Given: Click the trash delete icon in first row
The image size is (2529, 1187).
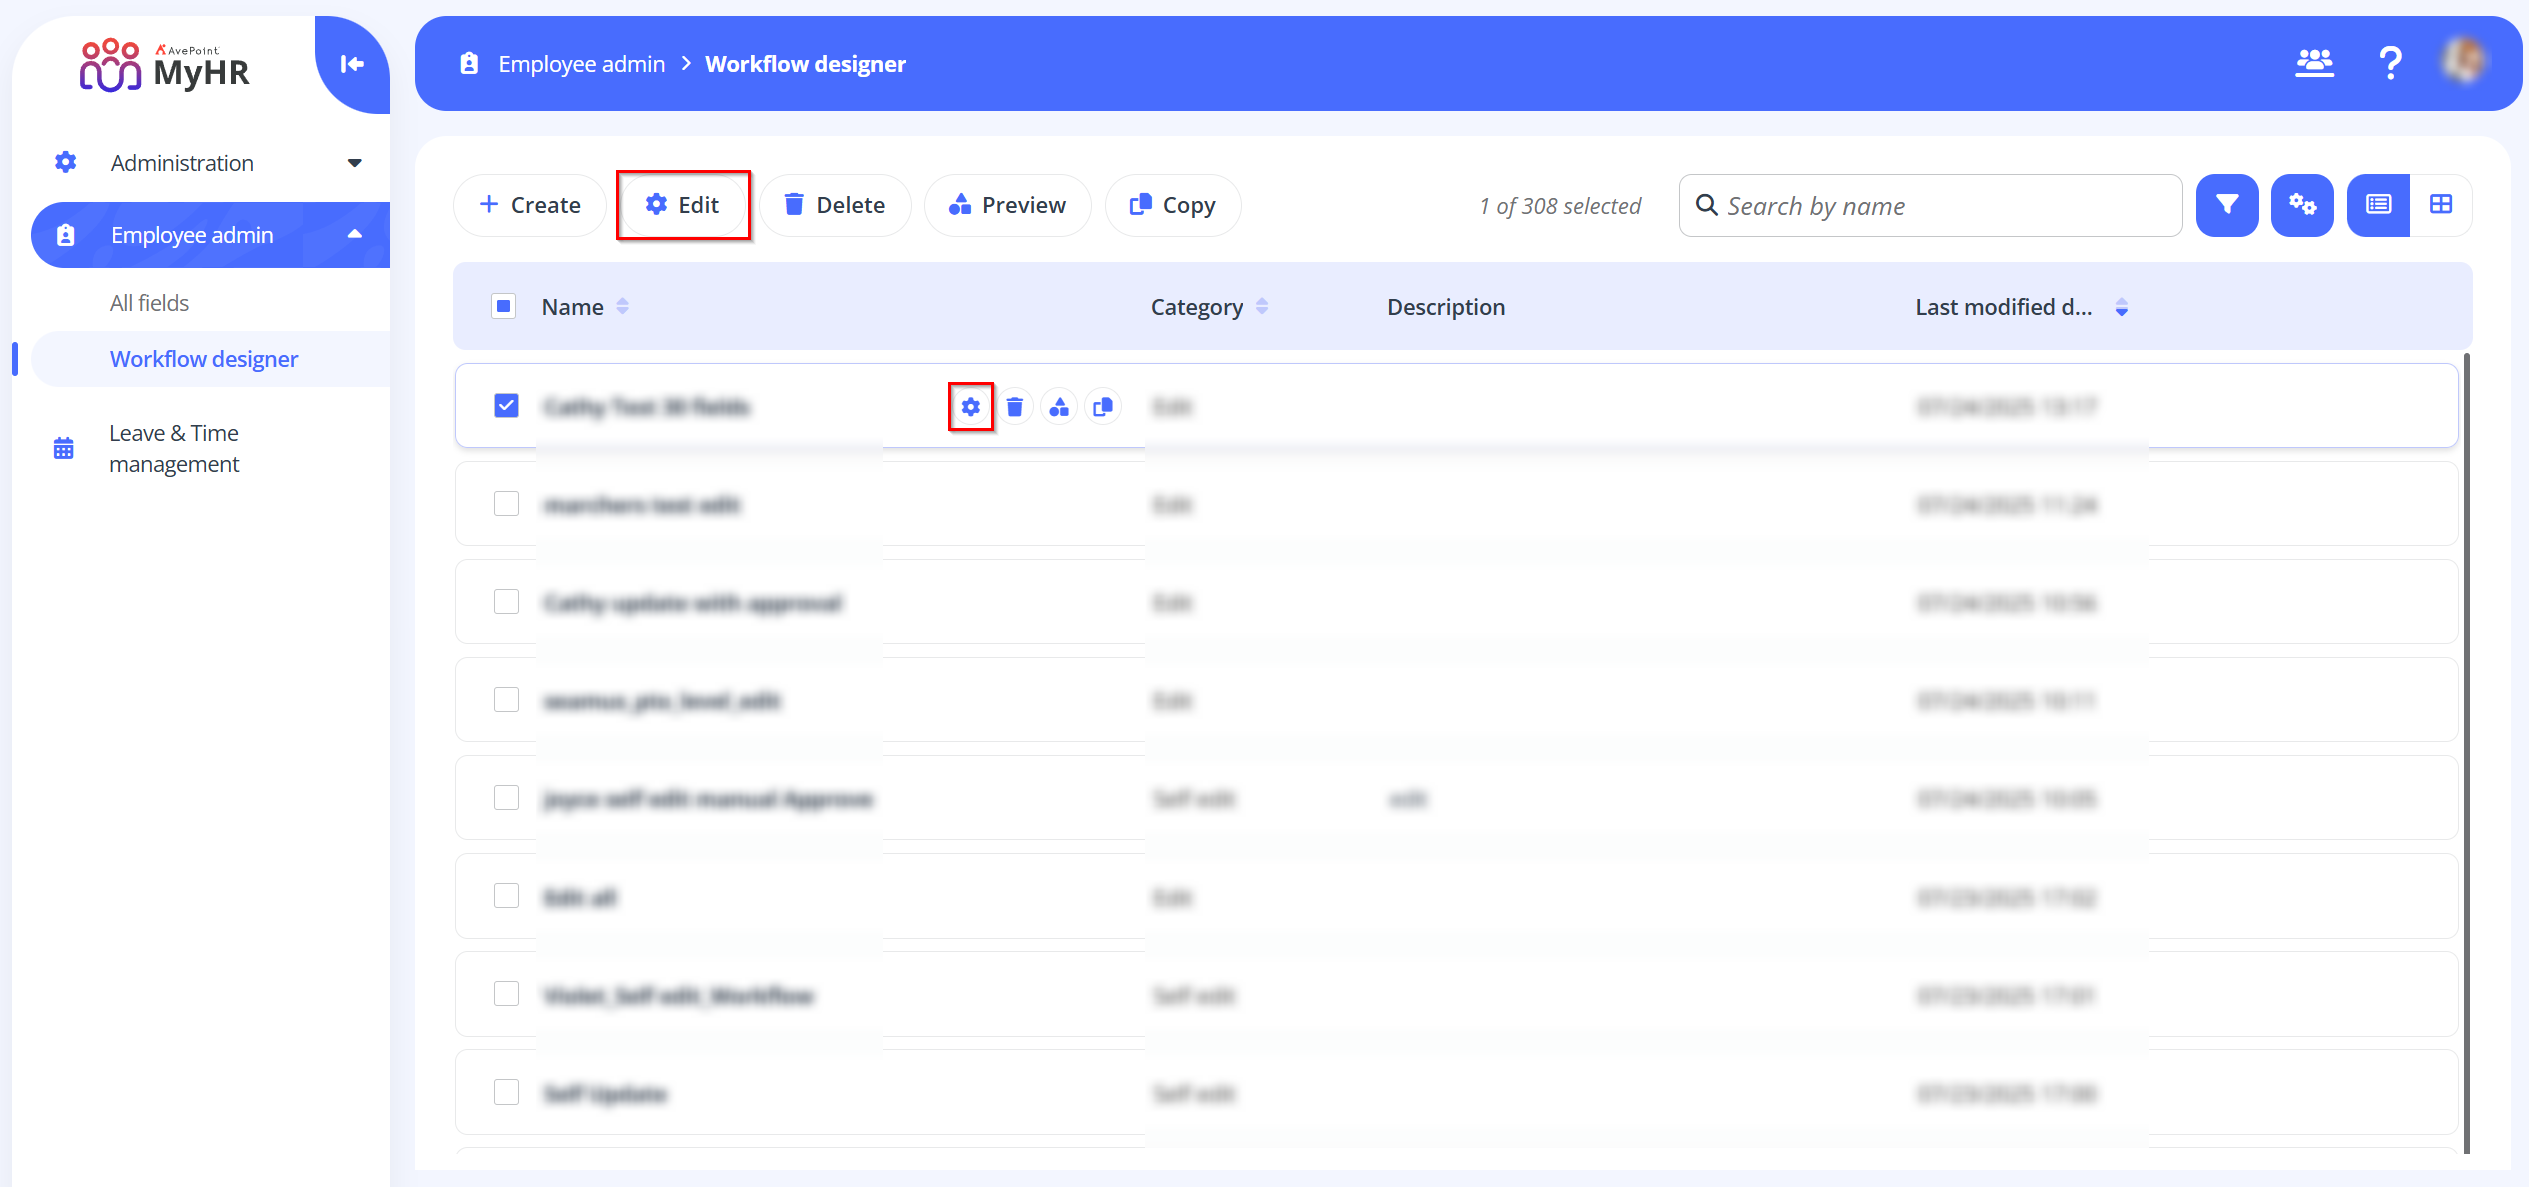Looking at the screenshot, I should click(x=1014, y=407).
